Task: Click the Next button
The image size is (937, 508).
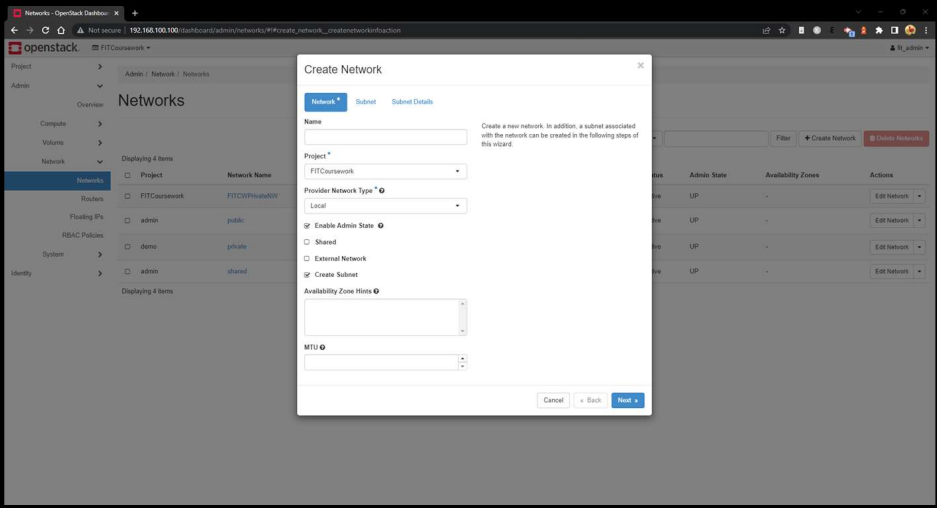Action: click(627, 400)
